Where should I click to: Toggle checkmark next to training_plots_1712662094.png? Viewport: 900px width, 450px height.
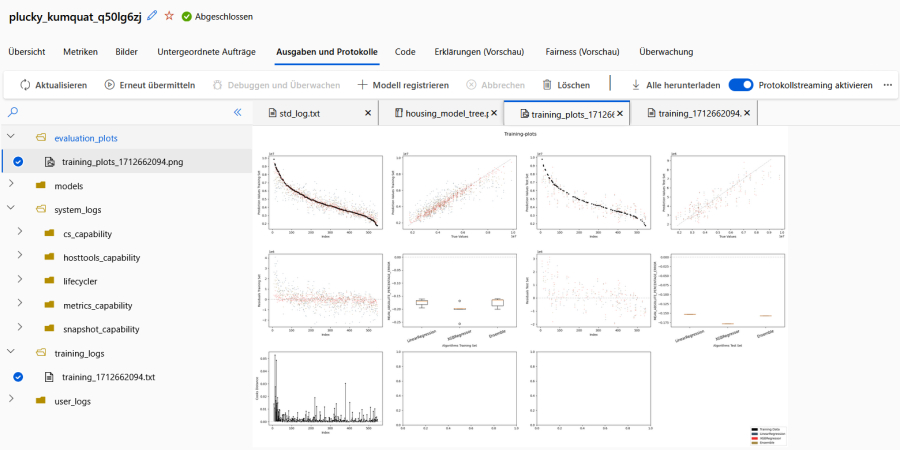coord(18,161)
